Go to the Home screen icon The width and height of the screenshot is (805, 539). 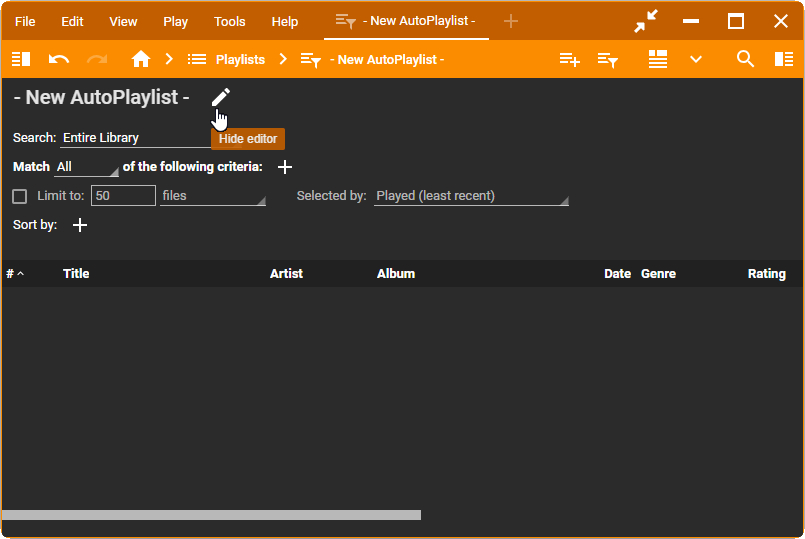point(141,59)
